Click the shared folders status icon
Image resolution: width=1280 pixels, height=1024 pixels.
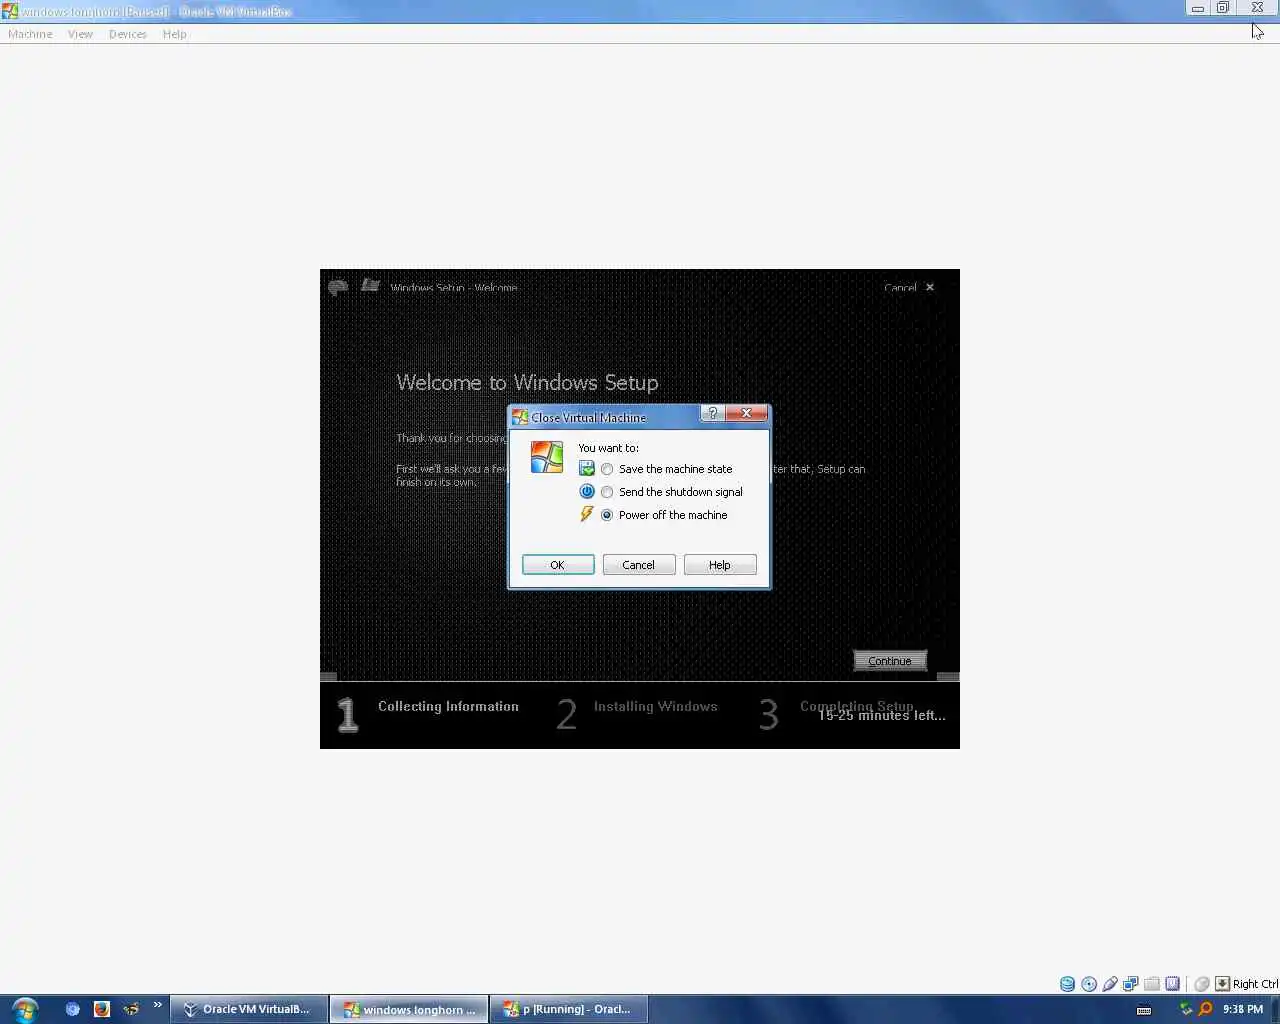pyautogui.click(x=1152, y=984)
